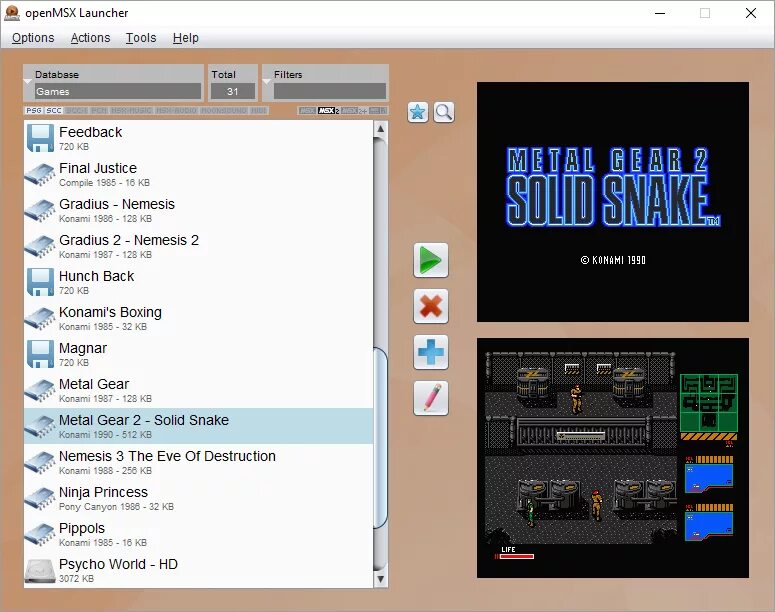Click the highlighted MSX2 generation badge
775x612 pixels.
[328, 110]
